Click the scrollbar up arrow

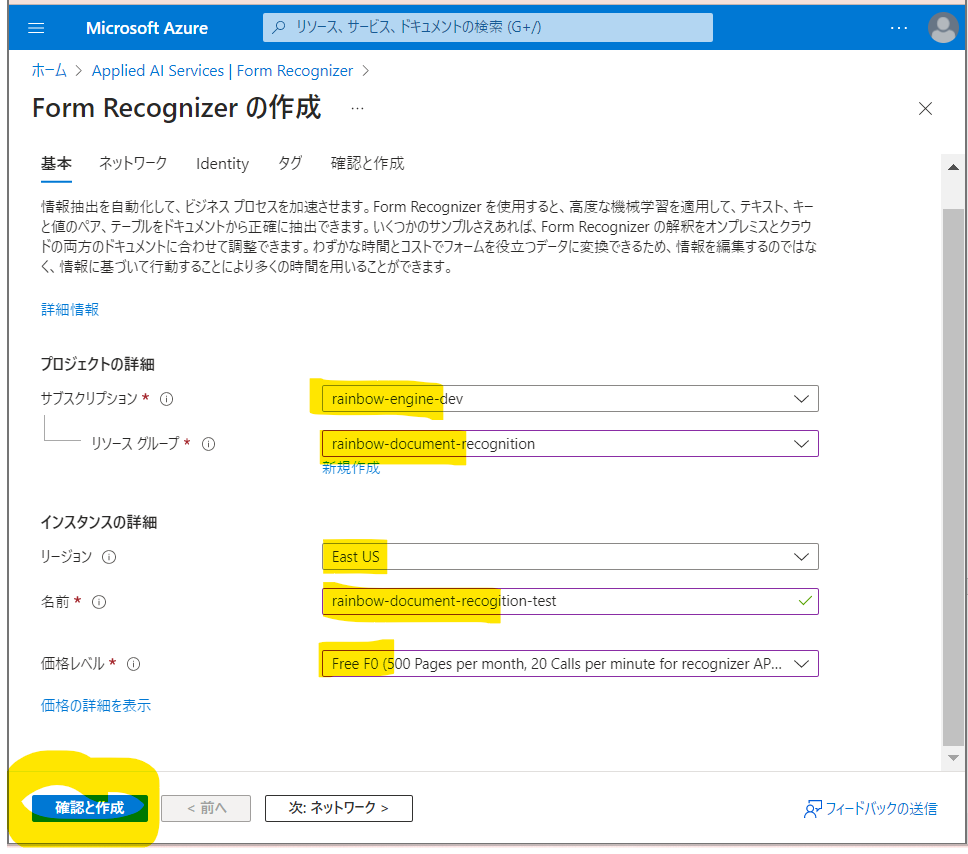(x=953, y=167)
